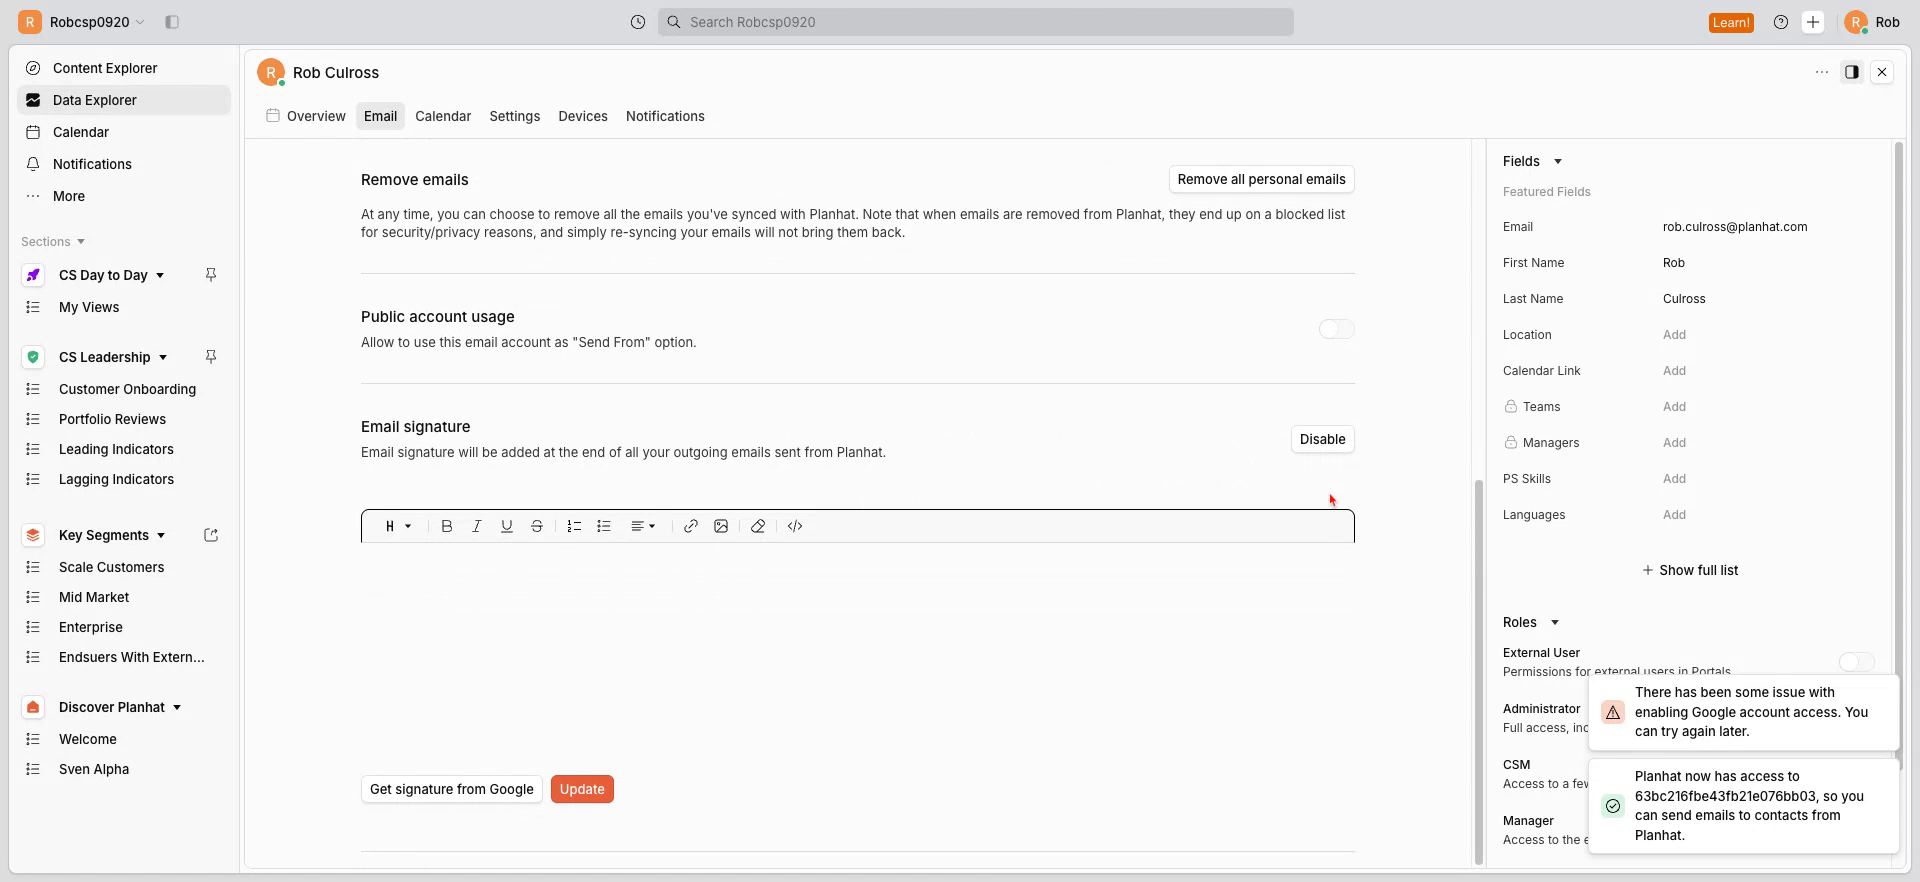Collapse CS Day to Day section
The width and height of the screenshot is (1920, 882).
pos(160,275)
